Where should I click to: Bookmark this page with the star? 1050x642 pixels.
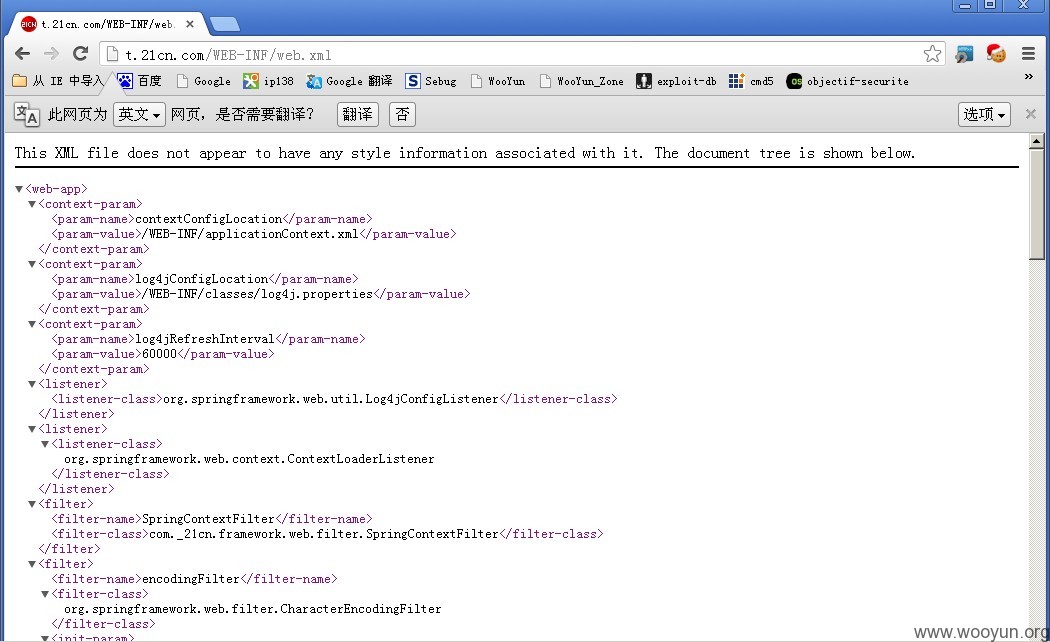click(x=931, y=54)
